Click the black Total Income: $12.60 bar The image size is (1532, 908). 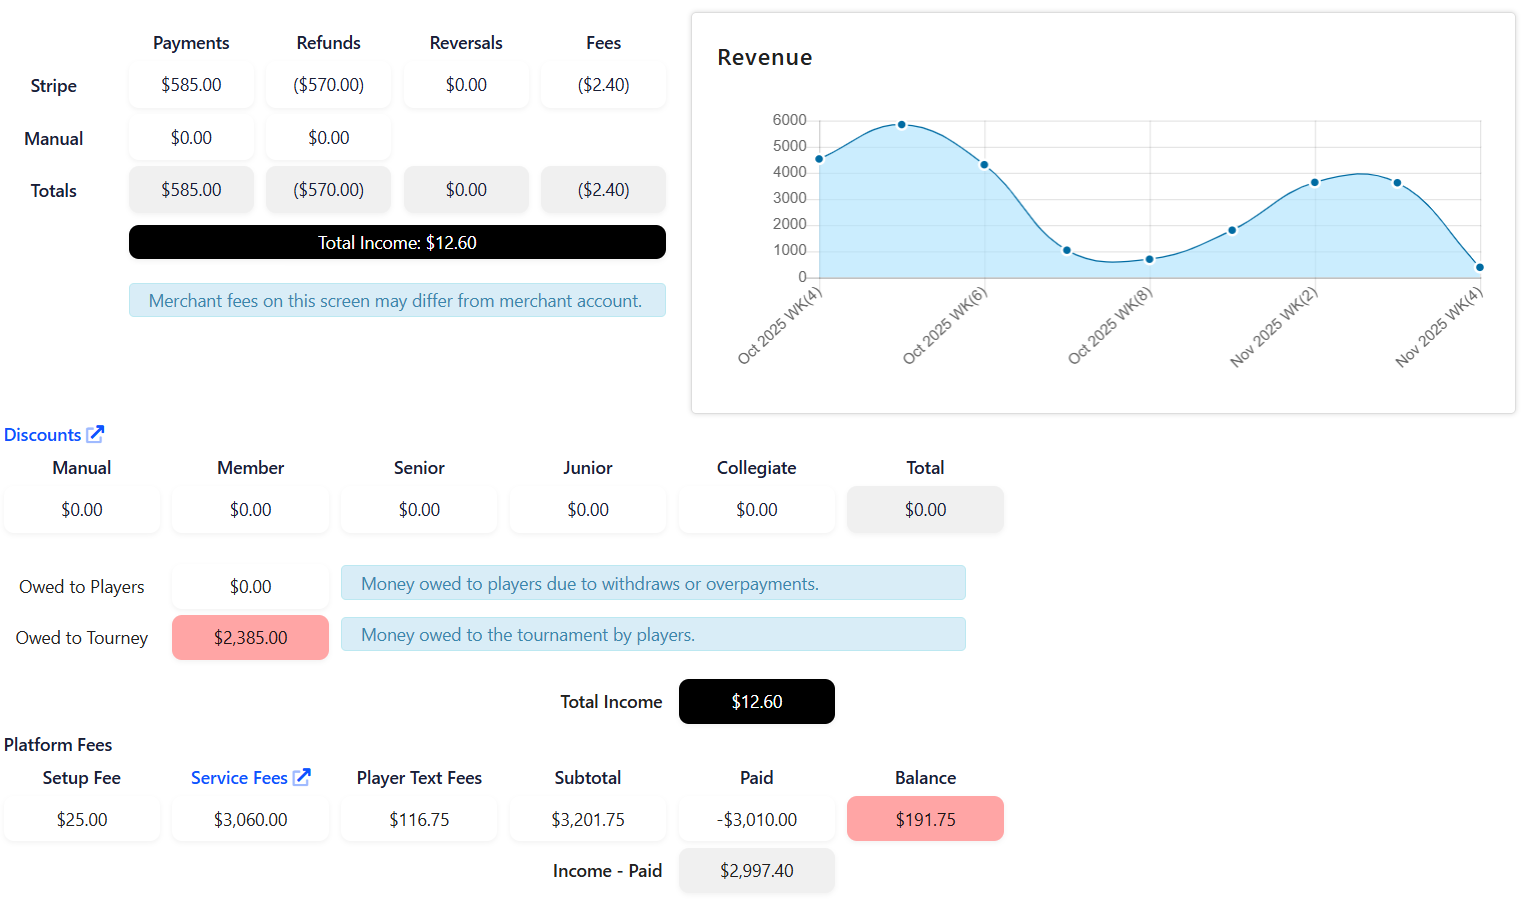point(397,243)
